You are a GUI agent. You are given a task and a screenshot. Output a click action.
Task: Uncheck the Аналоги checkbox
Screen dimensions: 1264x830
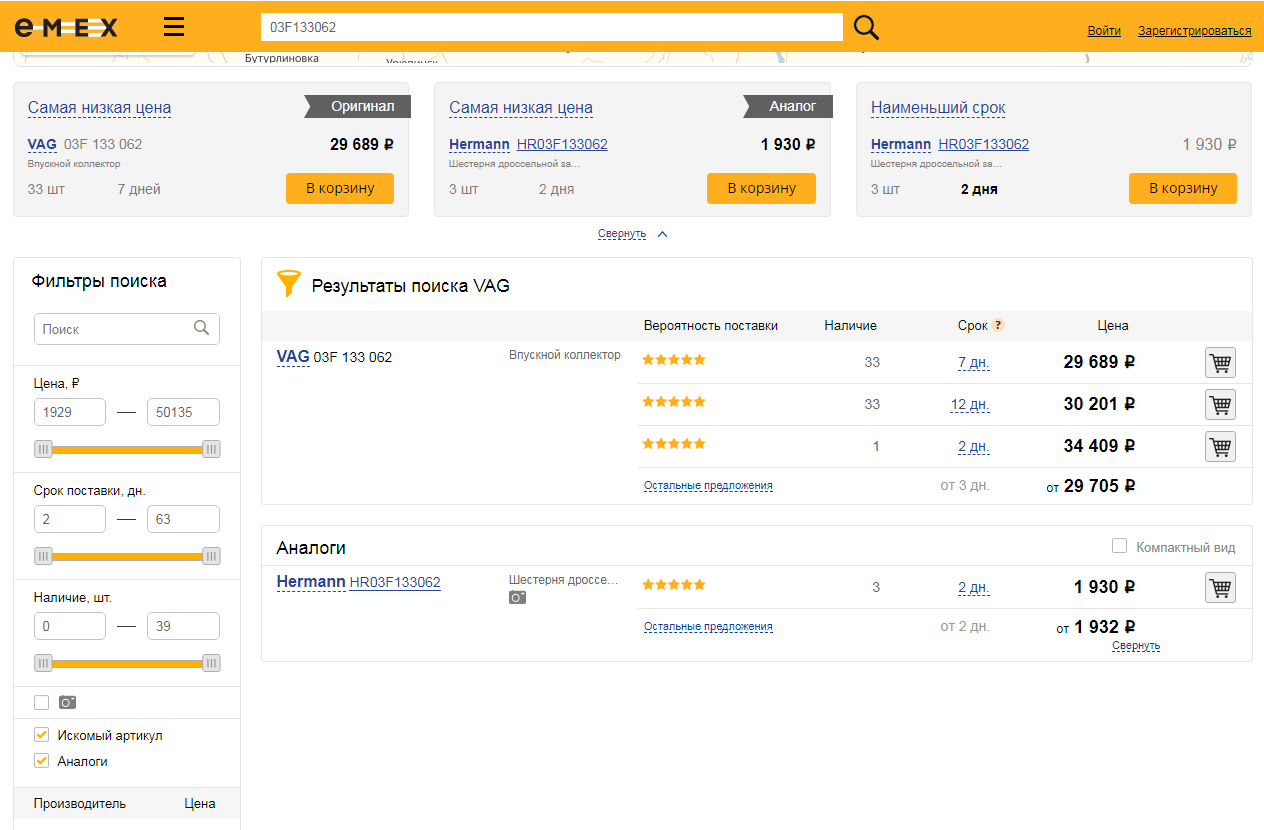tap(41, 761)
